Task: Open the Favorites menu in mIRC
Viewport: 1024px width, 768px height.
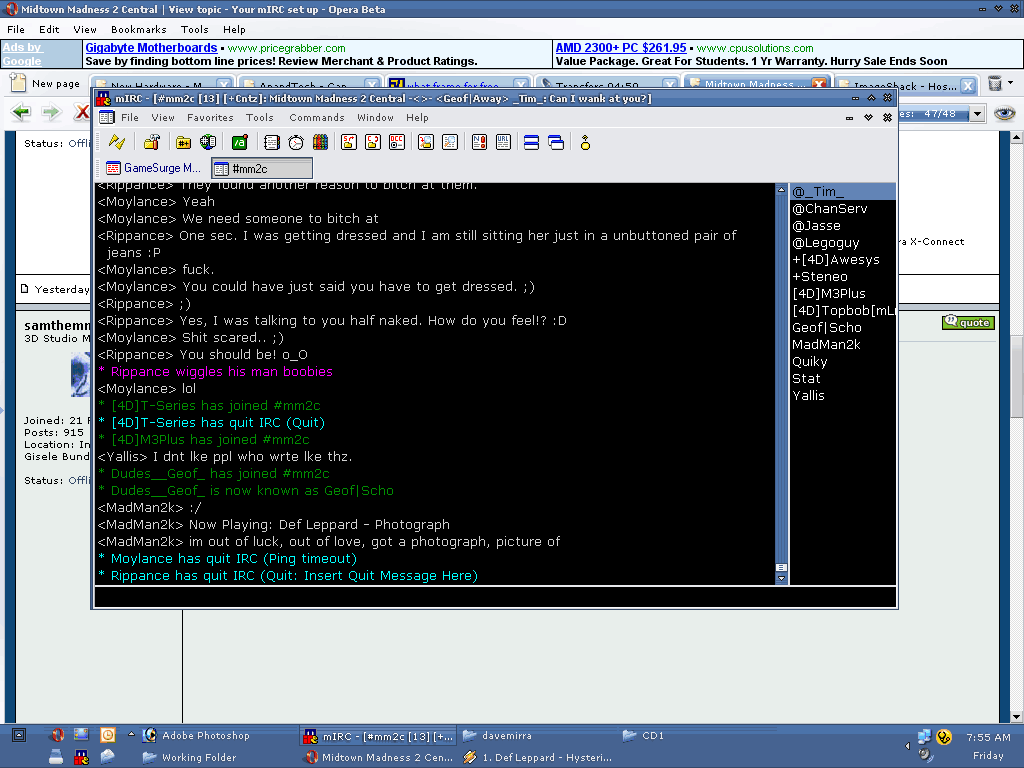Action: coord(210,118)
